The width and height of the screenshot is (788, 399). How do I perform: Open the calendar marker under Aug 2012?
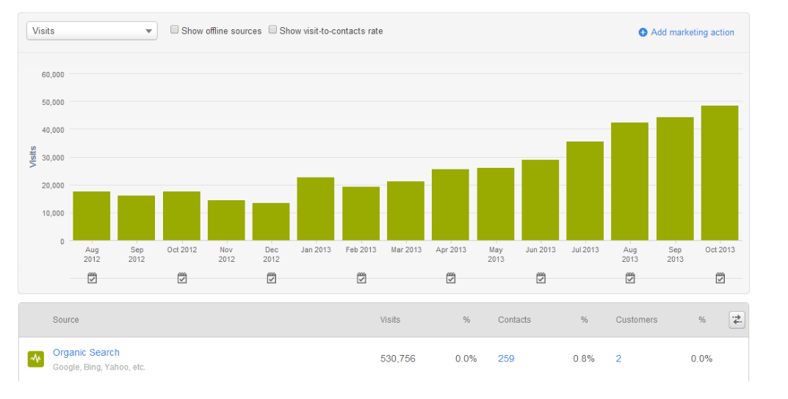tap(92, 278)
